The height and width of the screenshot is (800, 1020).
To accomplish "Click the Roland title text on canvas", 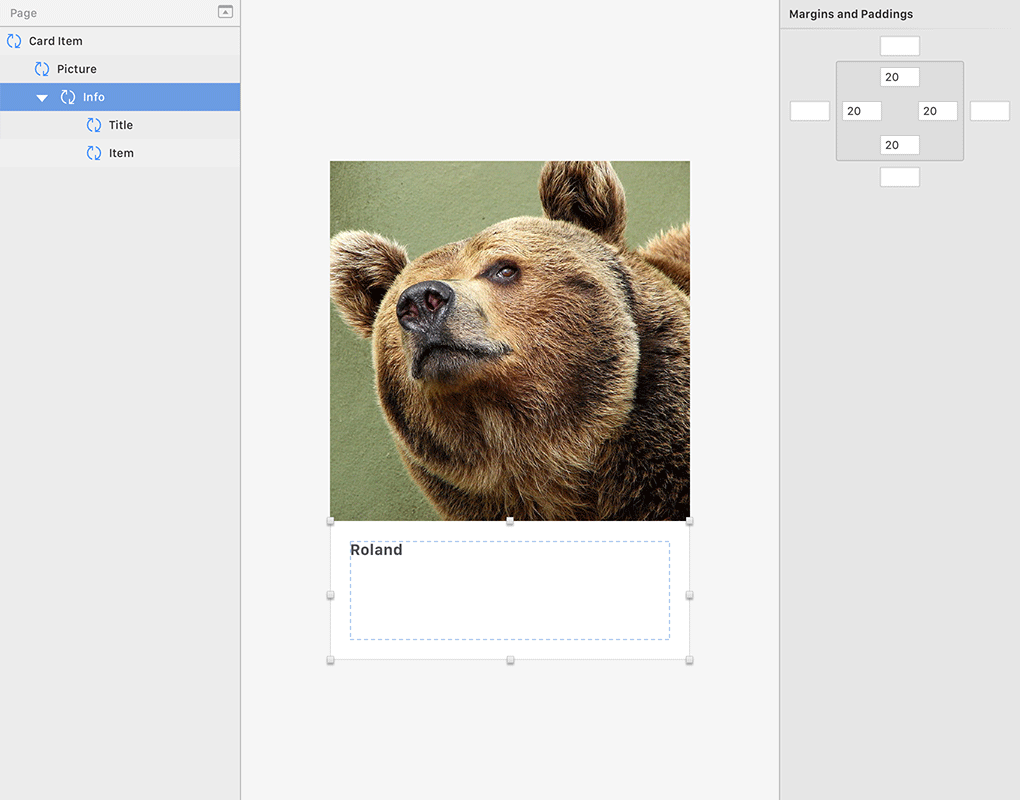I will click(x=376, y=550).
